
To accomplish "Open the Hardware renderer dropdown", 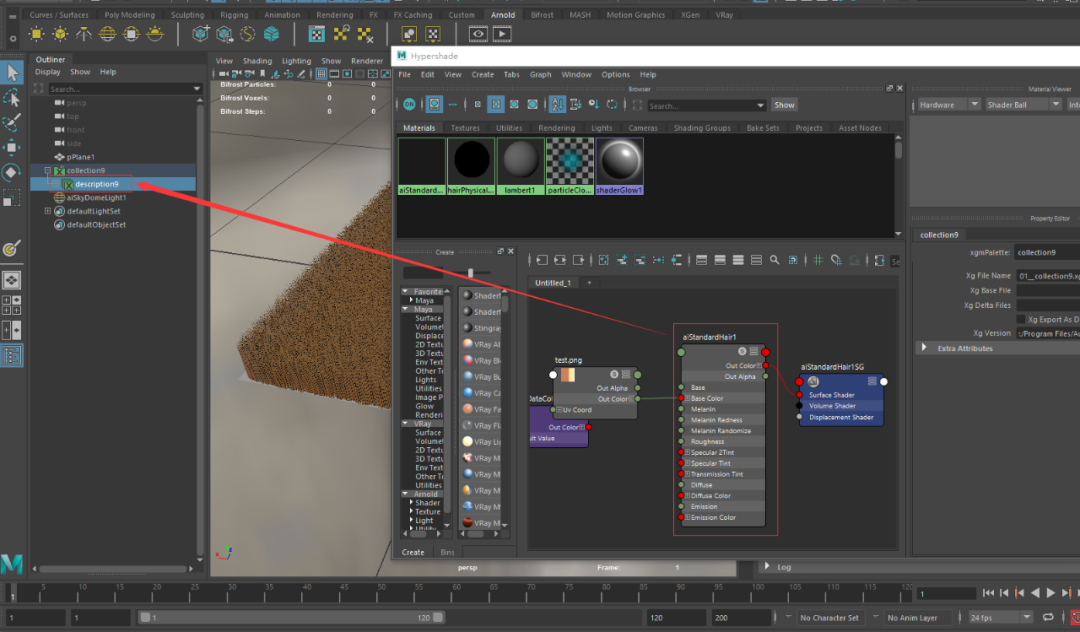I will [949, 105].
